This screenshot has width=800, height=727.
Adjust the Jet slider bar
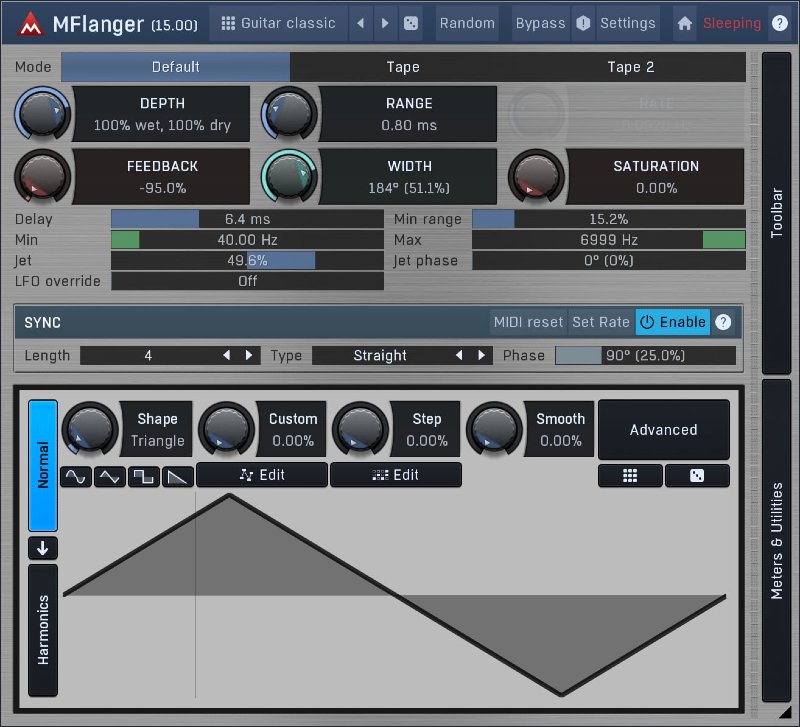click(247, 260)
